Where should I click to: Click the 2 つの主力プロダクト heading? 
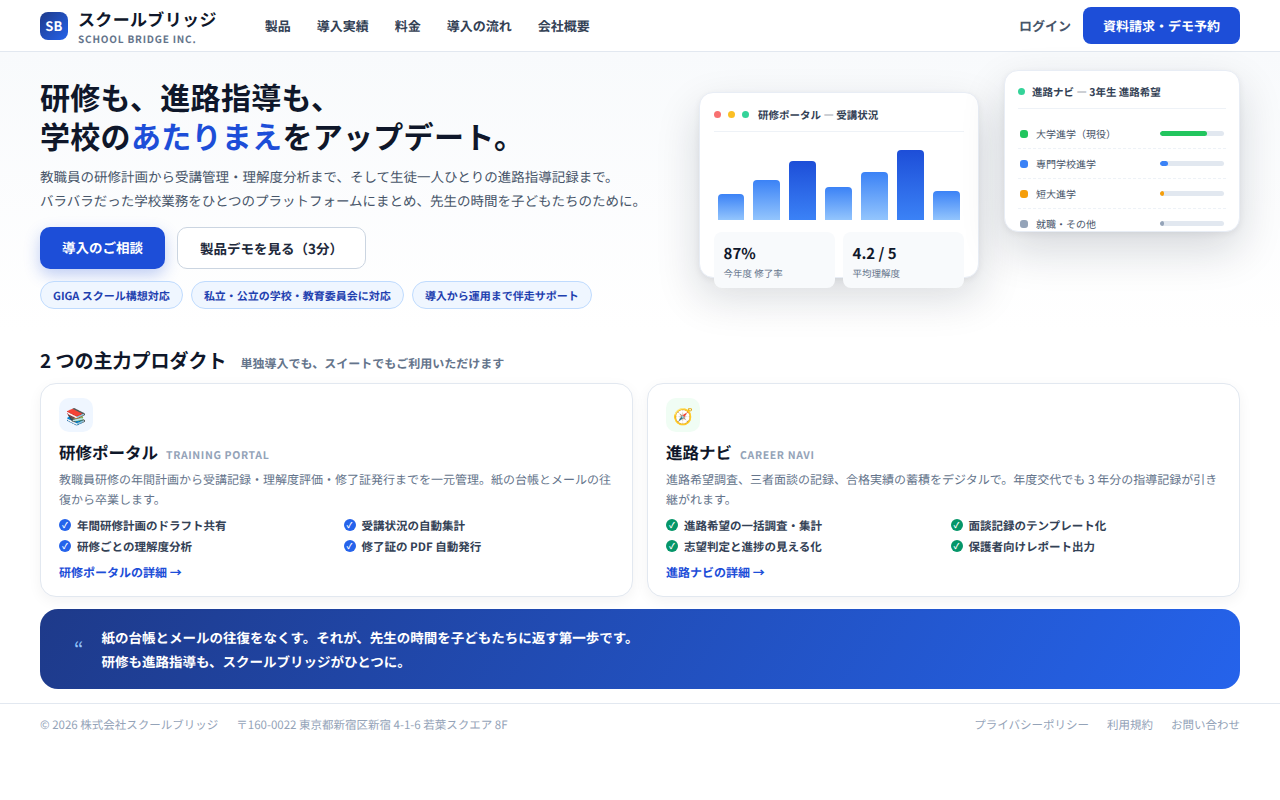(133, 361)
